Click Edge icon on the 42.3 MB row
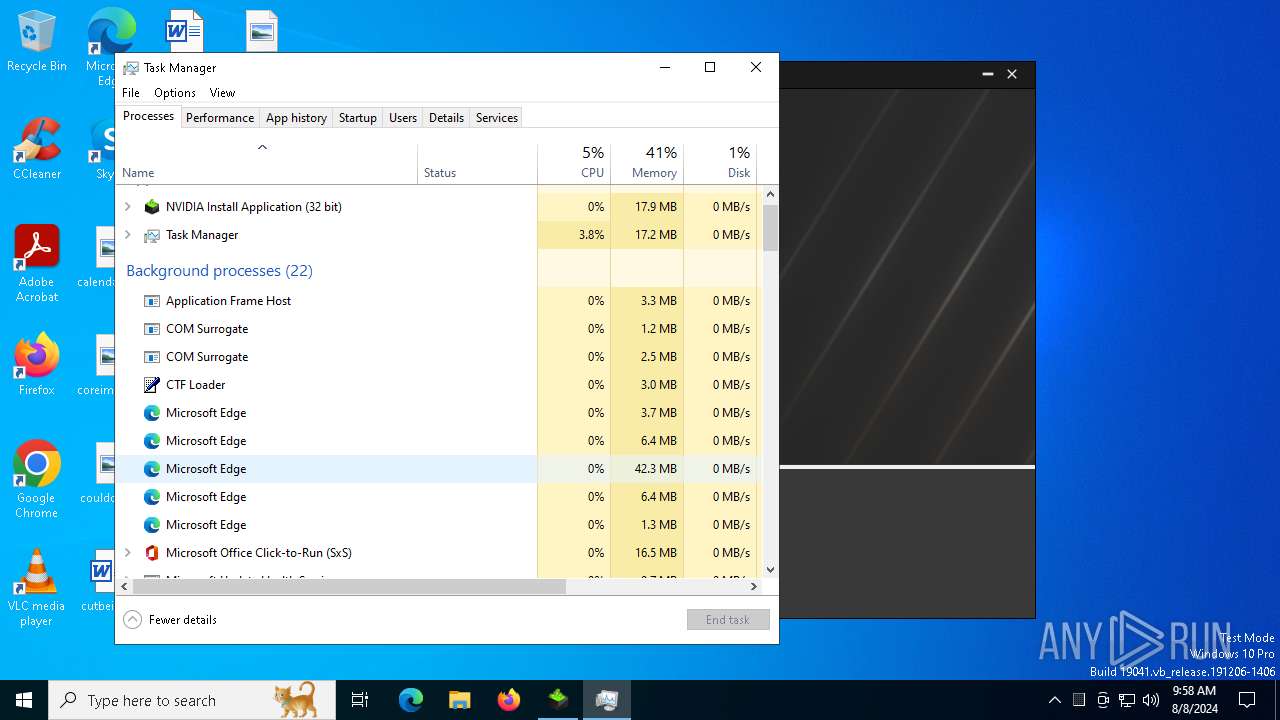Screen dimensions: 1280x720 click(152, 469)
